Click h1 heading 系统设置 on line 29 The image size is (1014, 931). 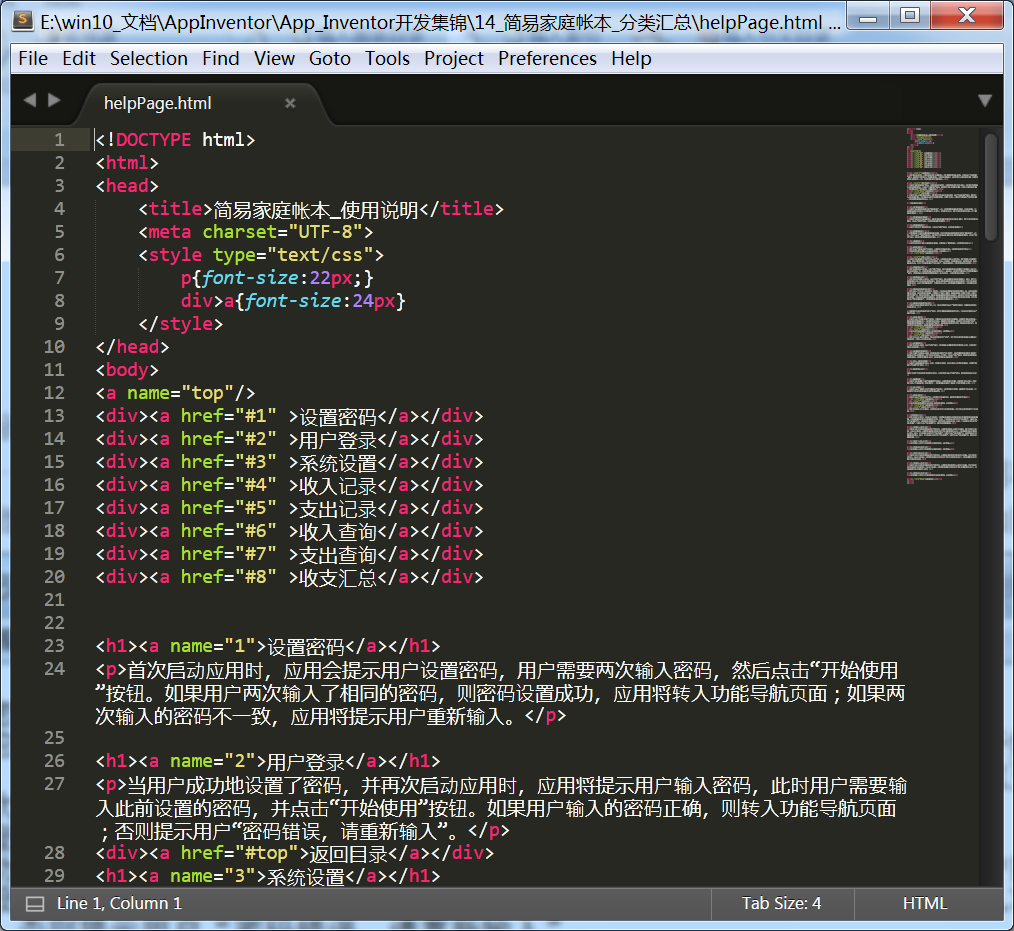coord(305,877)
